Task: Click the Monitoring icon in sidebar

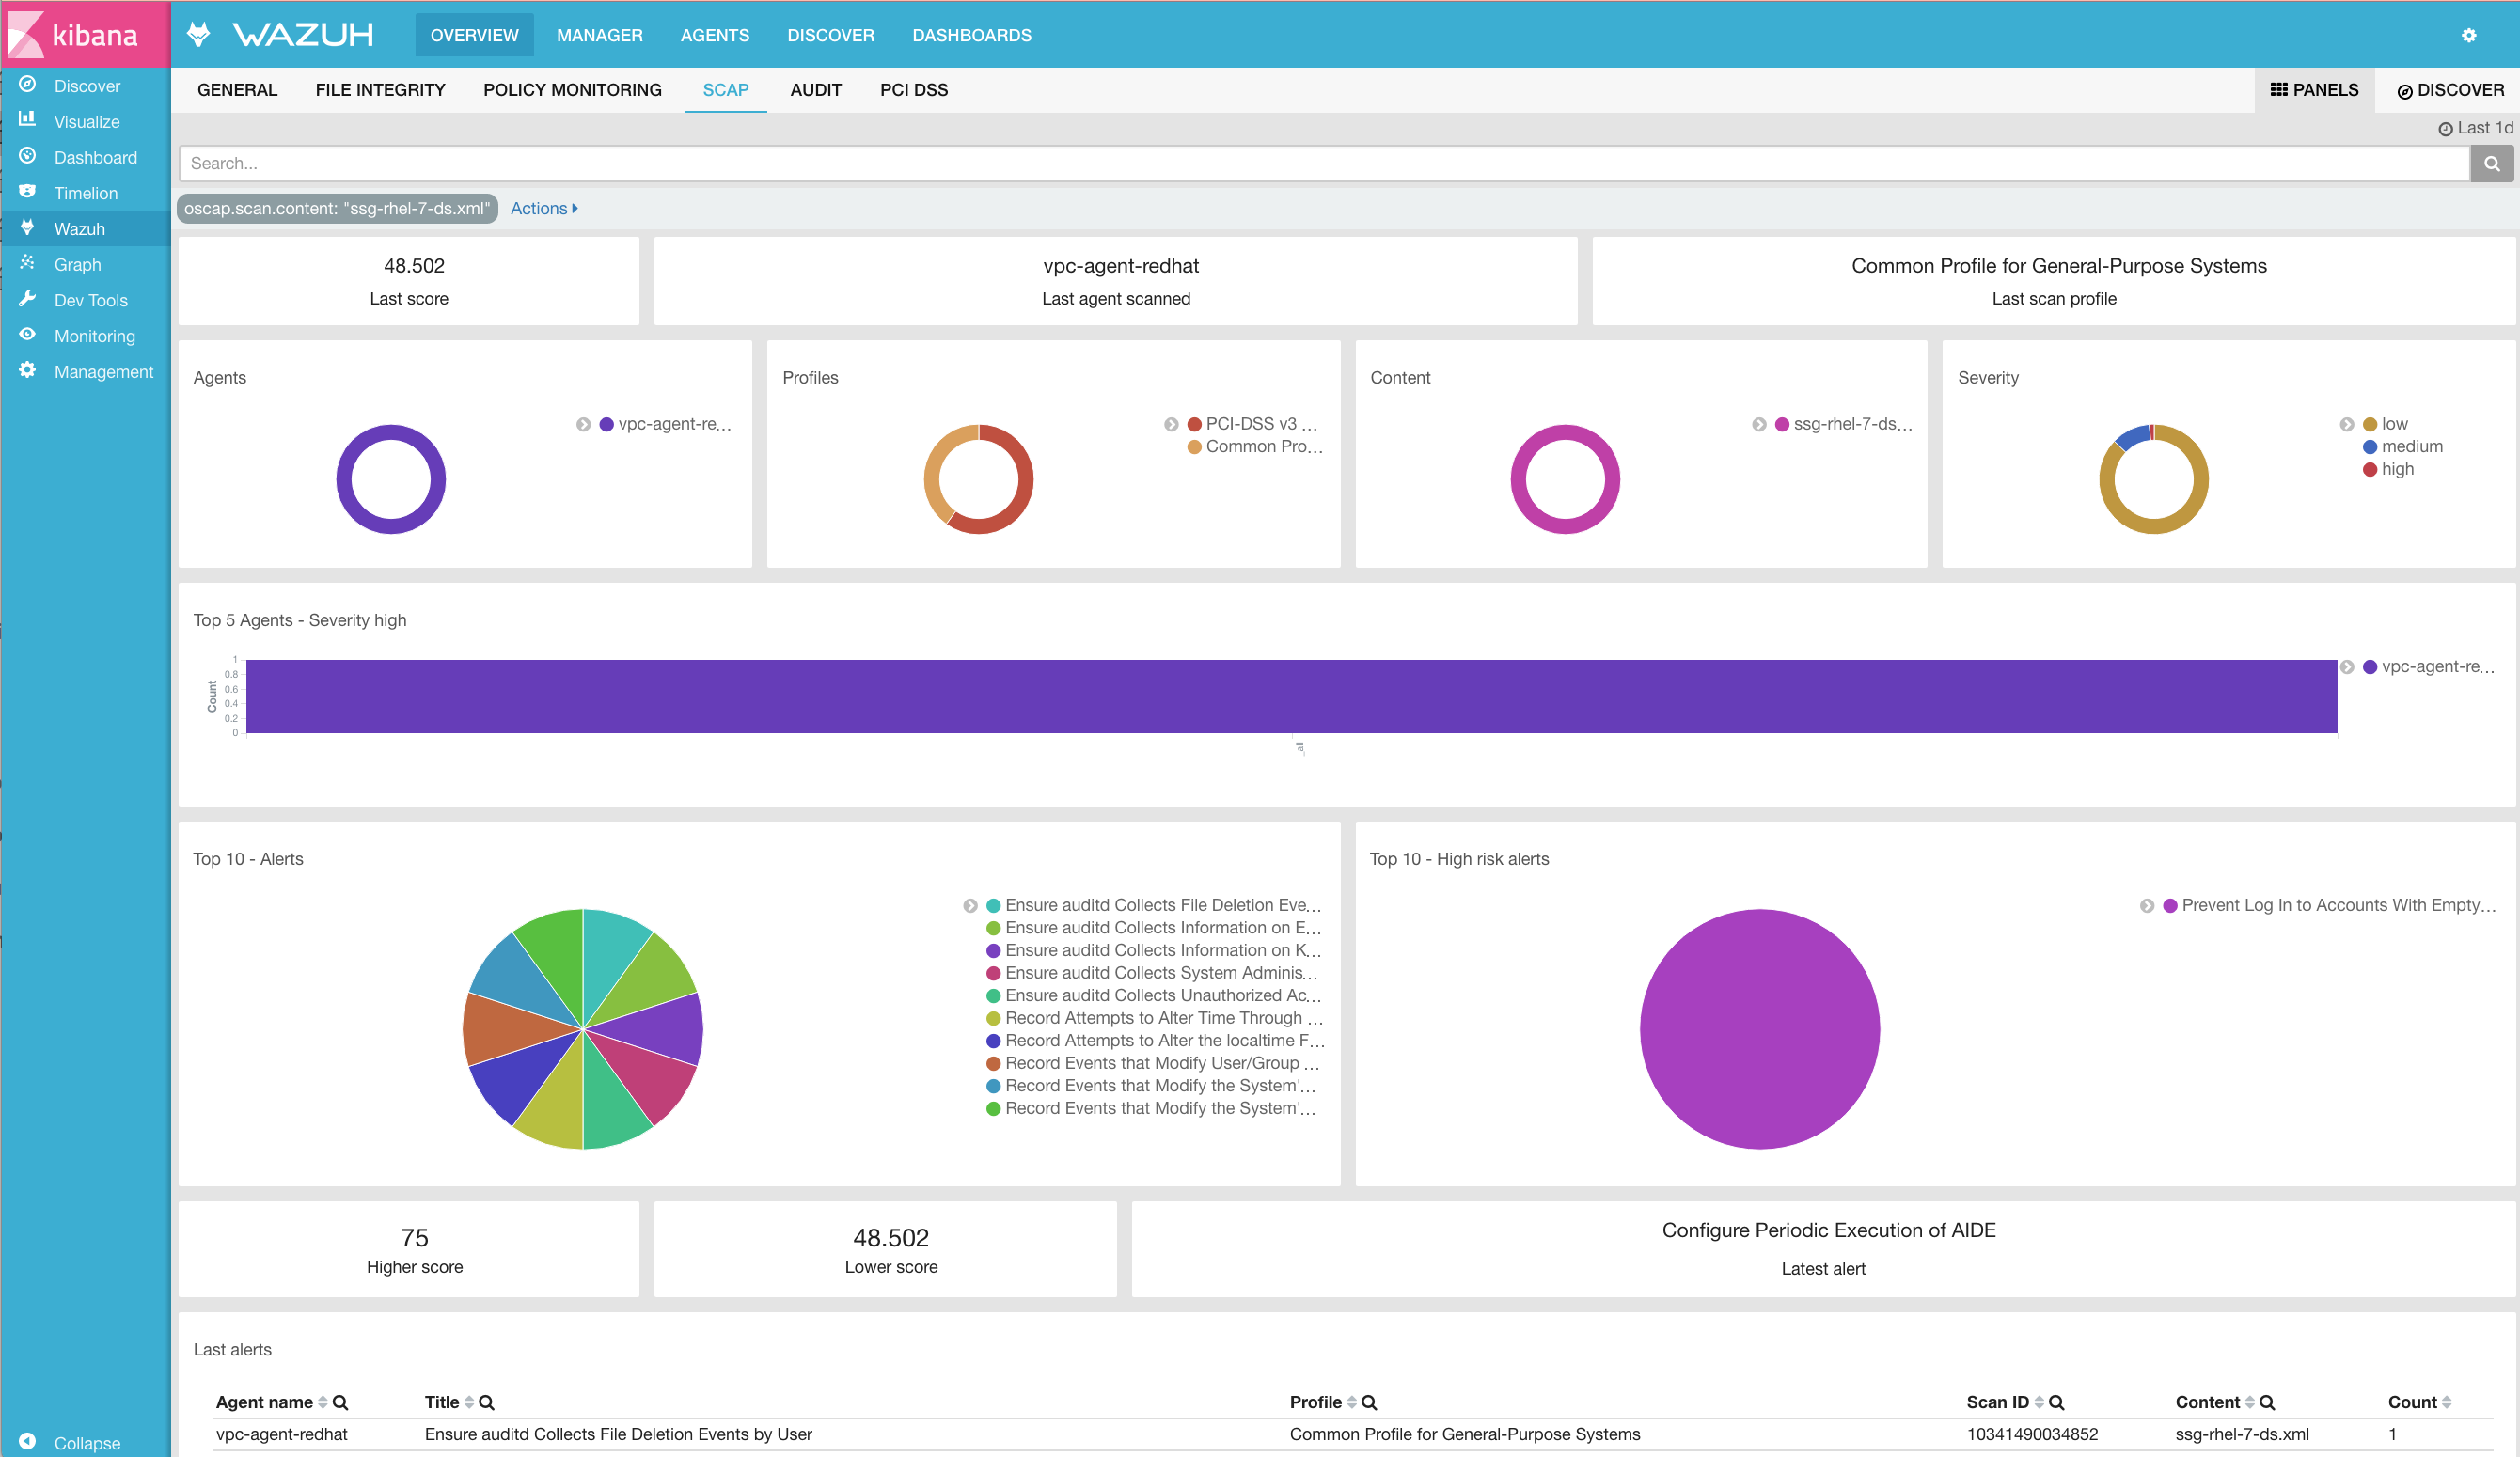Action: point(26,333)
